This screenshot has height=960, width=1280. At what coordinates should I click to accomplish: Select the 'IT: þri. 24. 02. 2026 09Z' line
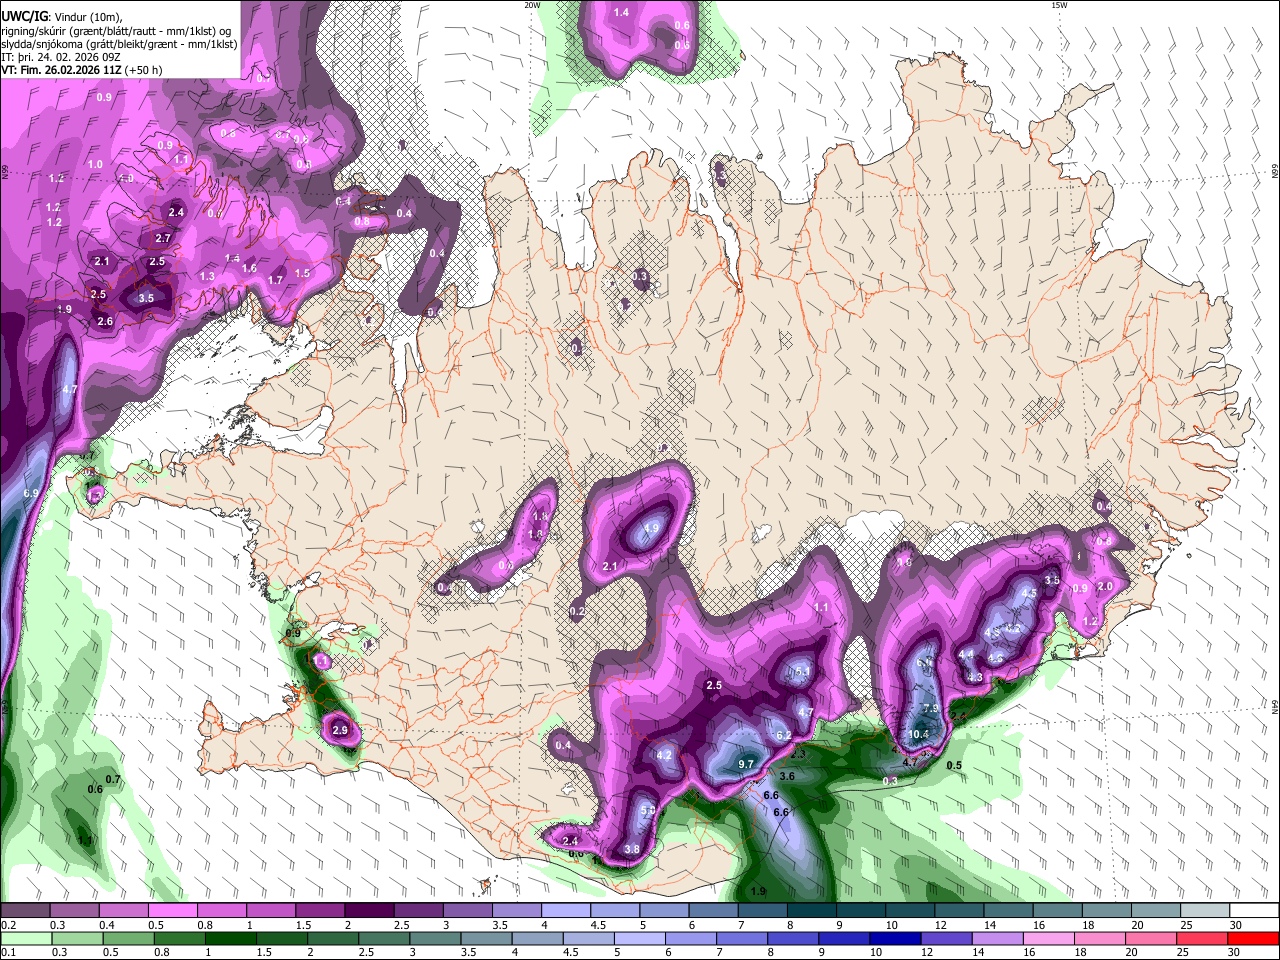61,57
